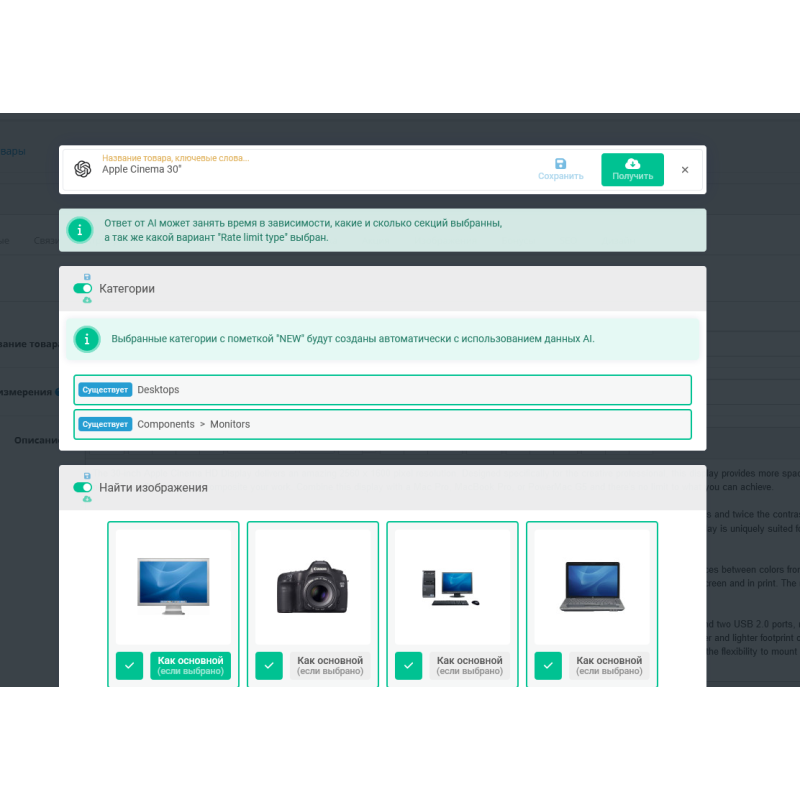Disable the Найти изображения section toggle
This screenshot has height=800, width=800.
[x=82, y=487]
